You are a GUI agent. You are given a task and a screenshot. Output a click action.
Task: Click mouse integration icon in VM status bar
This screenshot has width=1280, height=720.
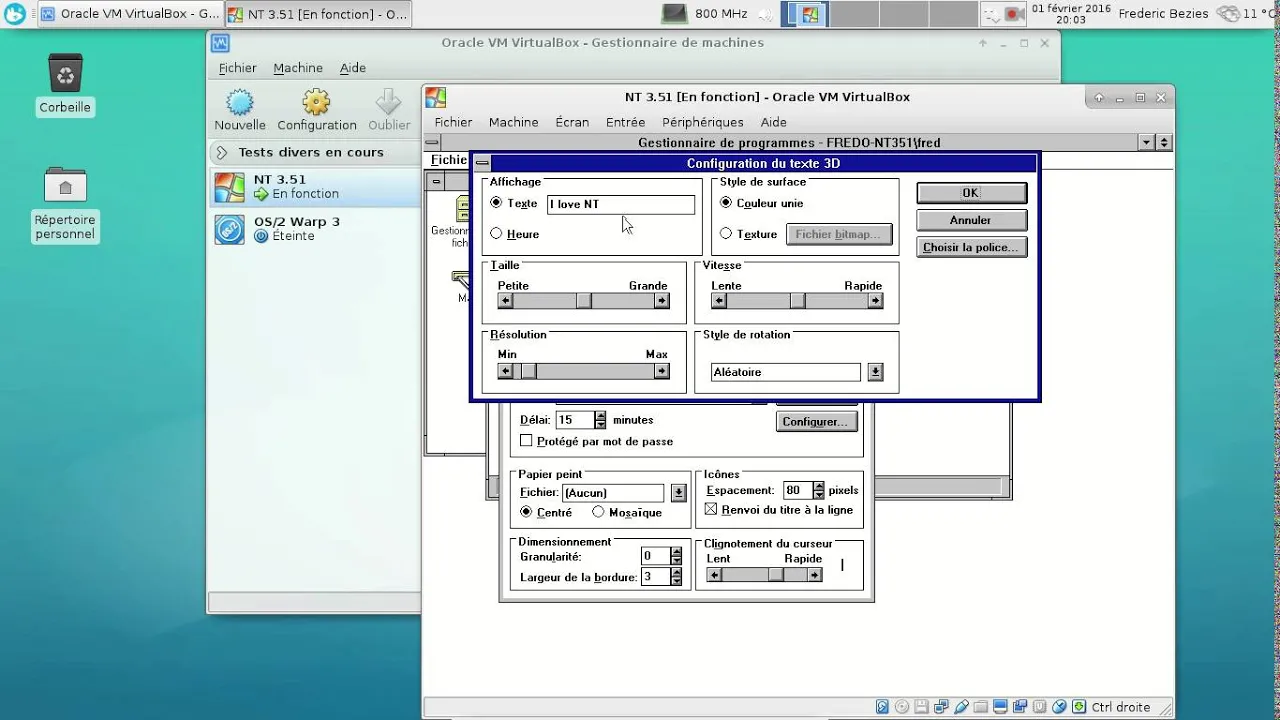(x=1059, y=707)
